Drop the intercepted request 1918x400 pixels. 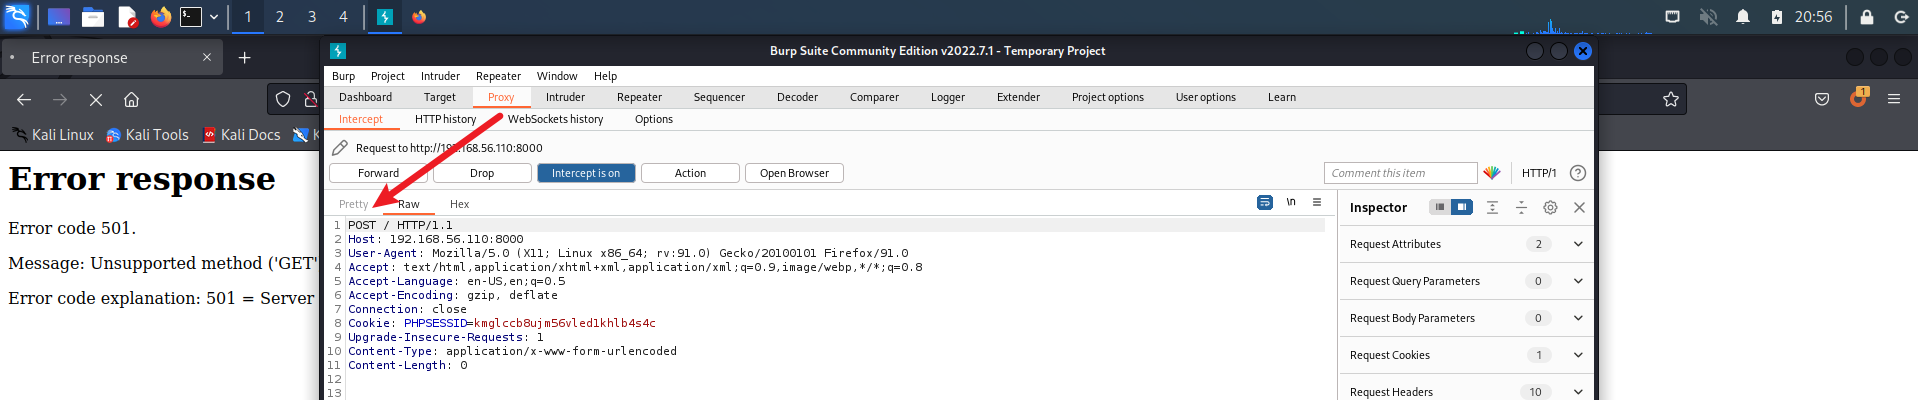click(x=482, y=173)
